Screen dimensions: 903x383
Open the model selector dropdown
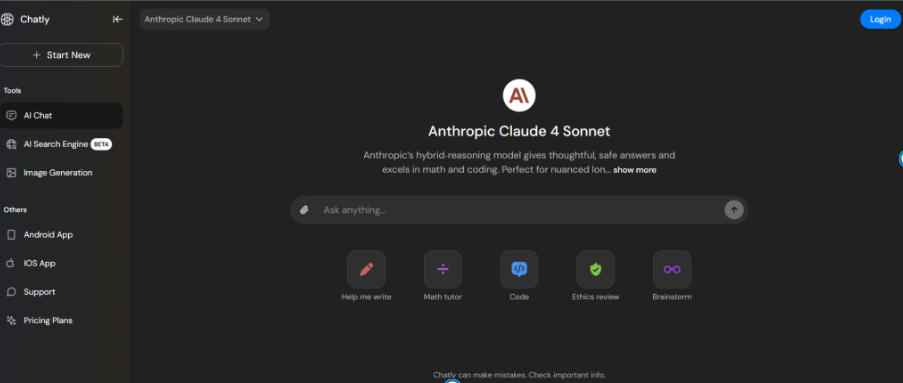pos(204,20)
